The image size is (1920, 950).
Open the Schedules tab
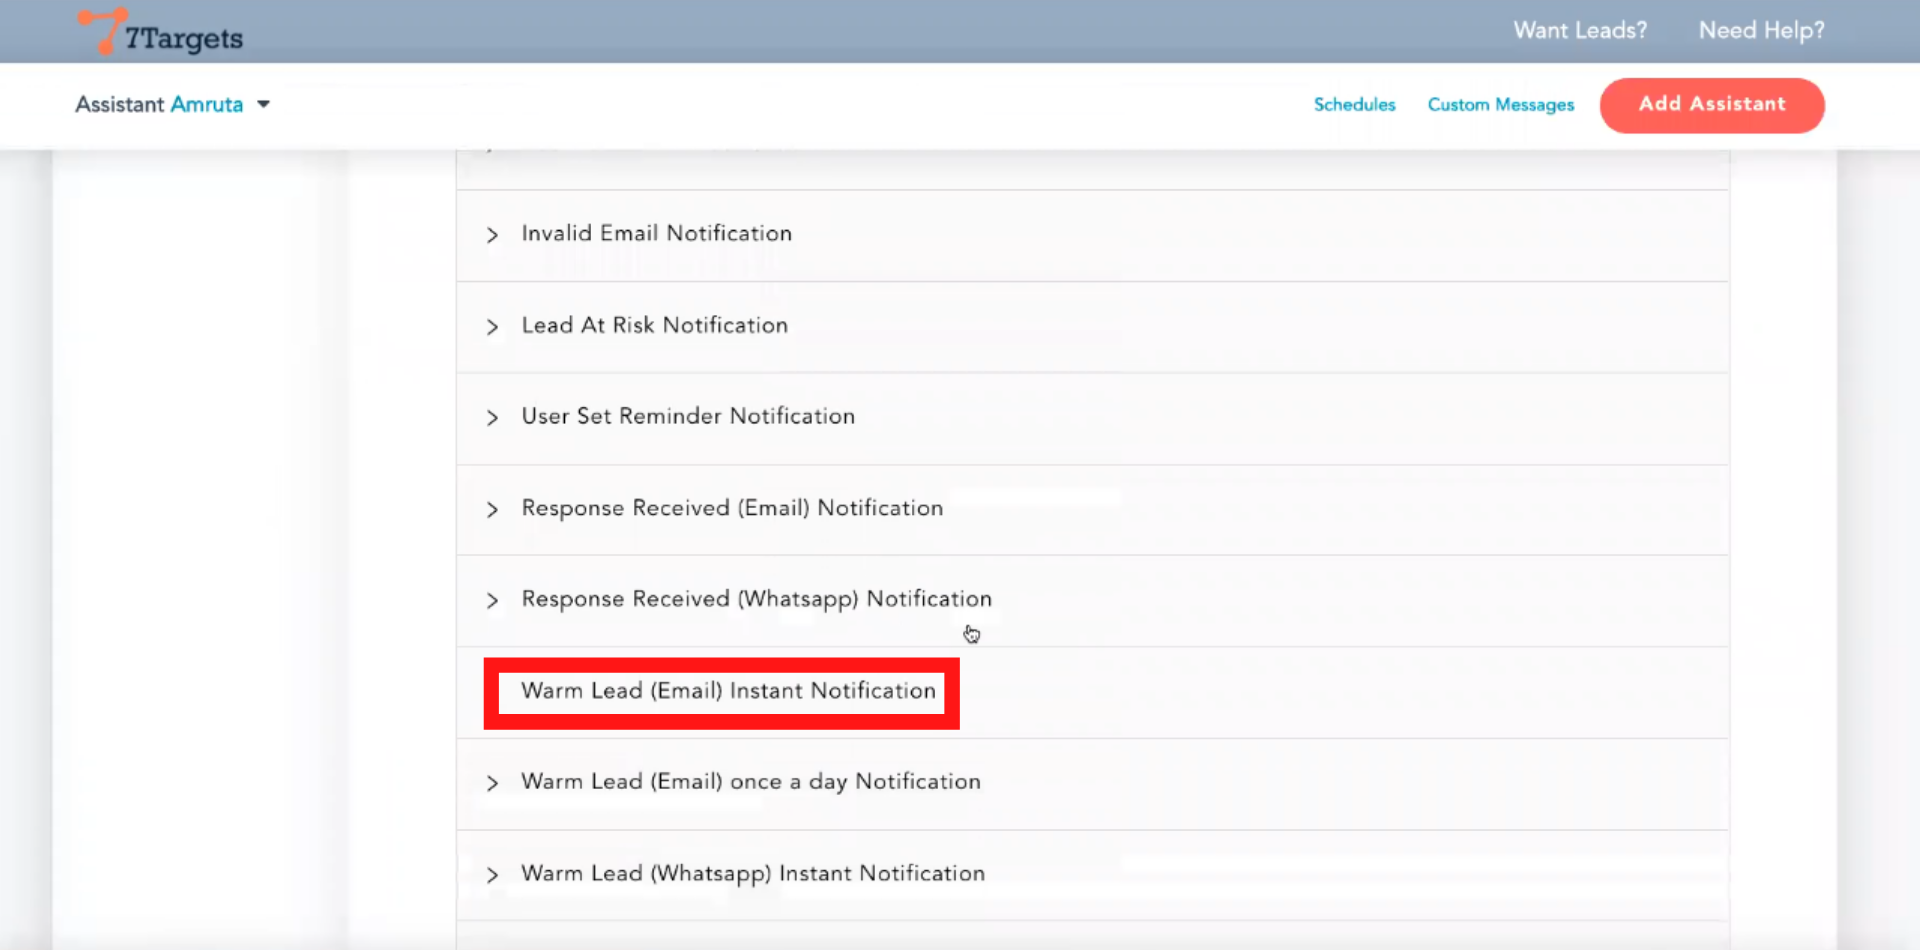[x=1354, y=105]
